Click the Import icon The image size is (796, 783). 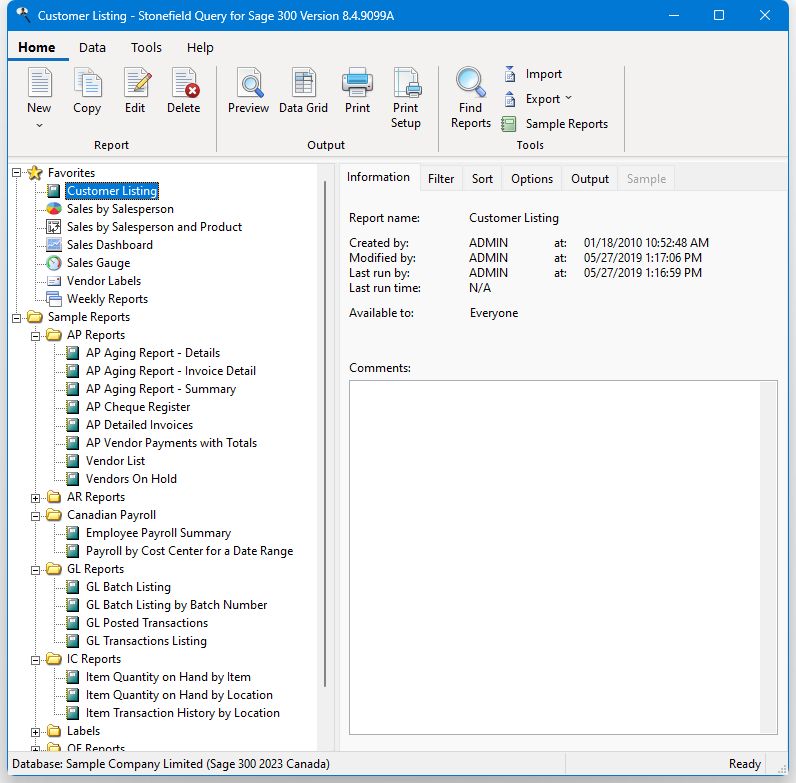coord(510,74)
